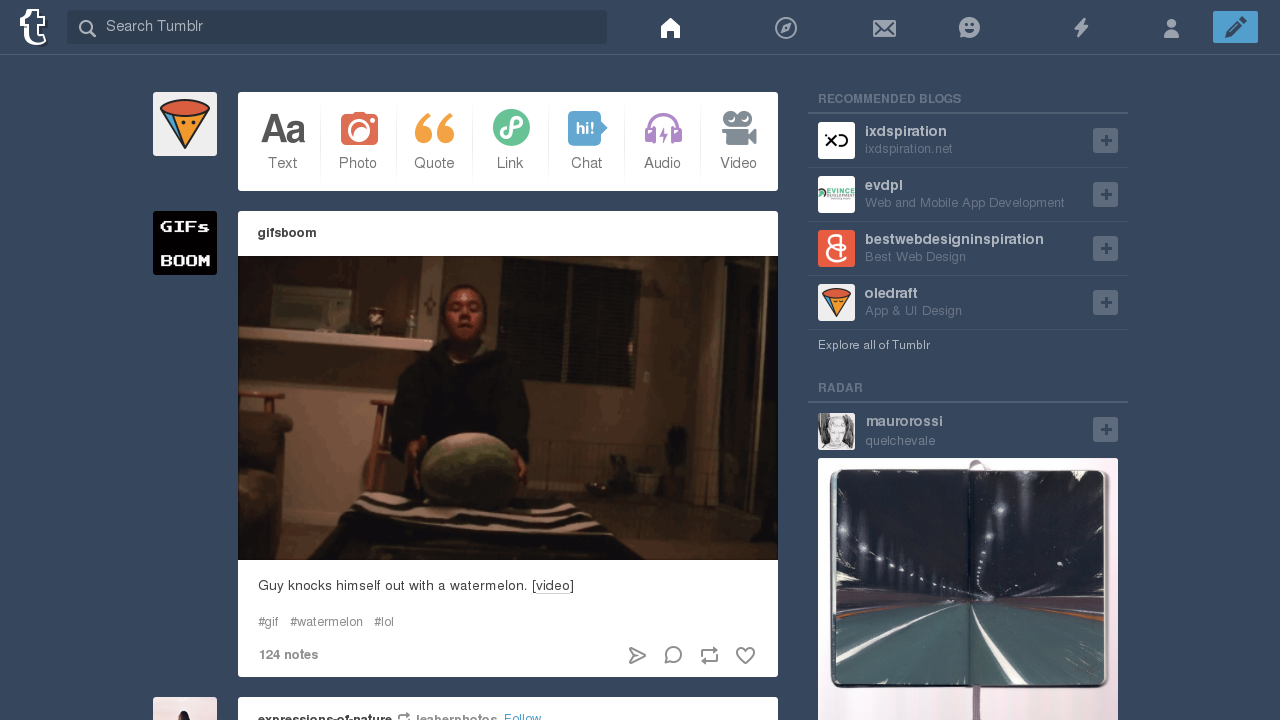This screenshot has height=720, width=1280.
Task: Create a new Chat post
Action: [x=586, y=141]
